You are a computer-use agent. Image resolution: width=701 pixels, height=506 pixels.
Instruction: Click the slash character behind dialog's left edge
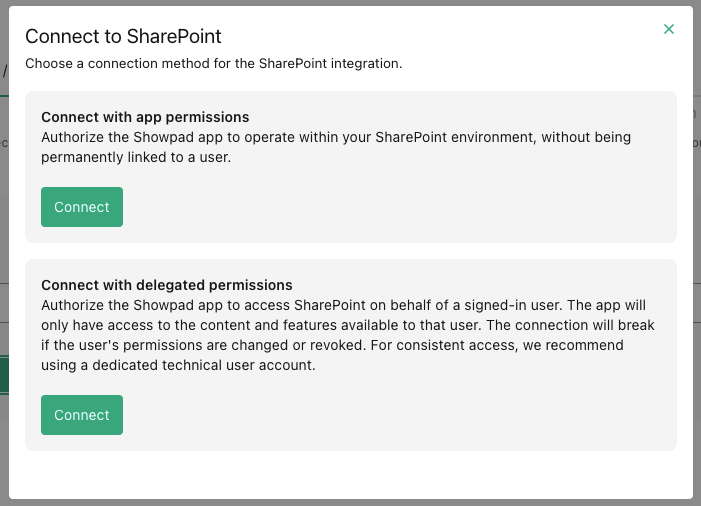click(5, 72)
